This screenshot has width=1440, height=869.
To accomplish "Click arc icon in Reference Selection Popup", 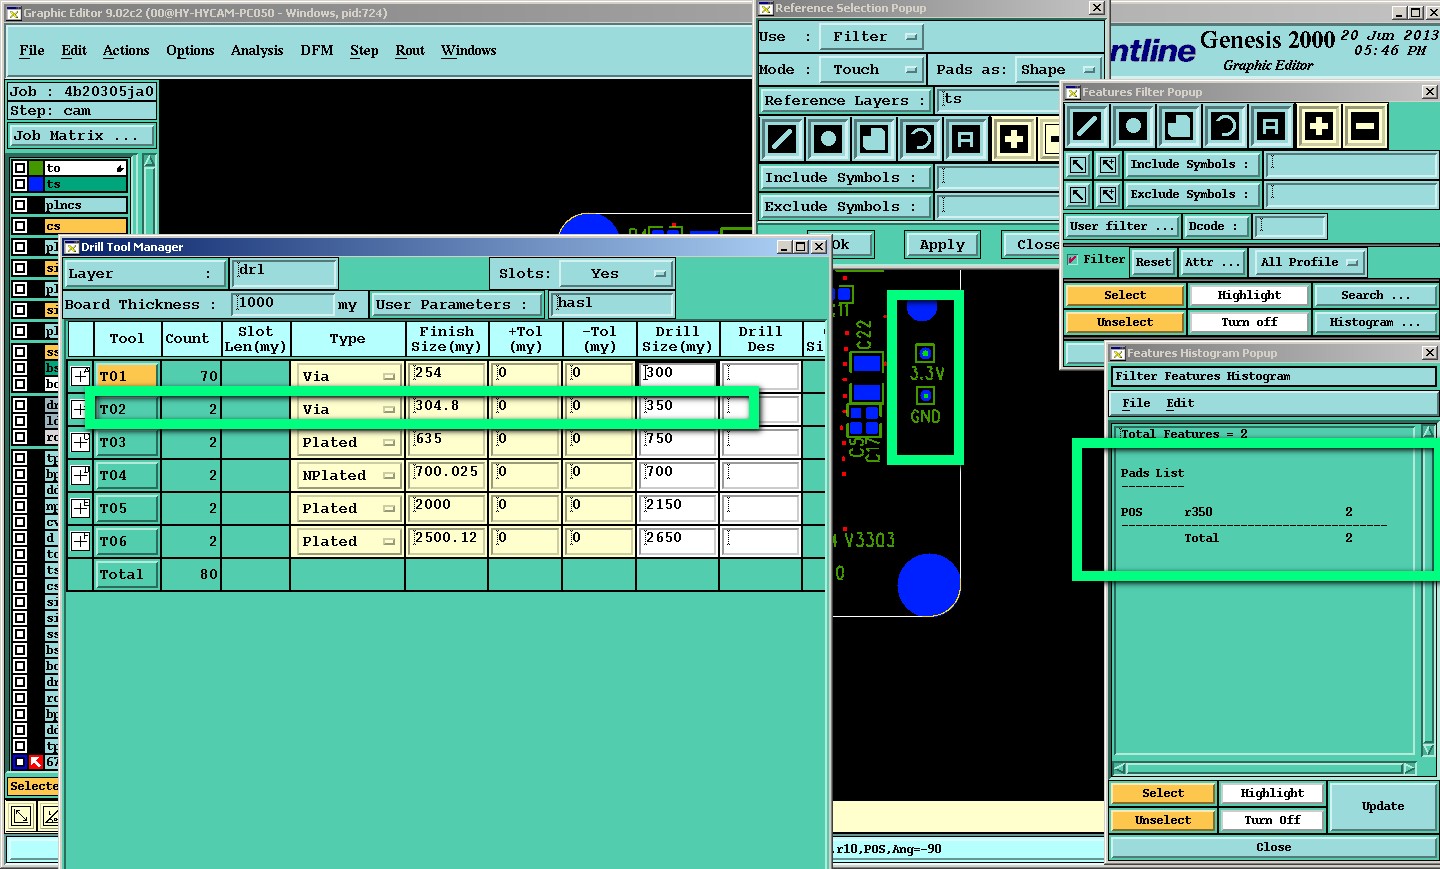I will click(x=921, y=139).
